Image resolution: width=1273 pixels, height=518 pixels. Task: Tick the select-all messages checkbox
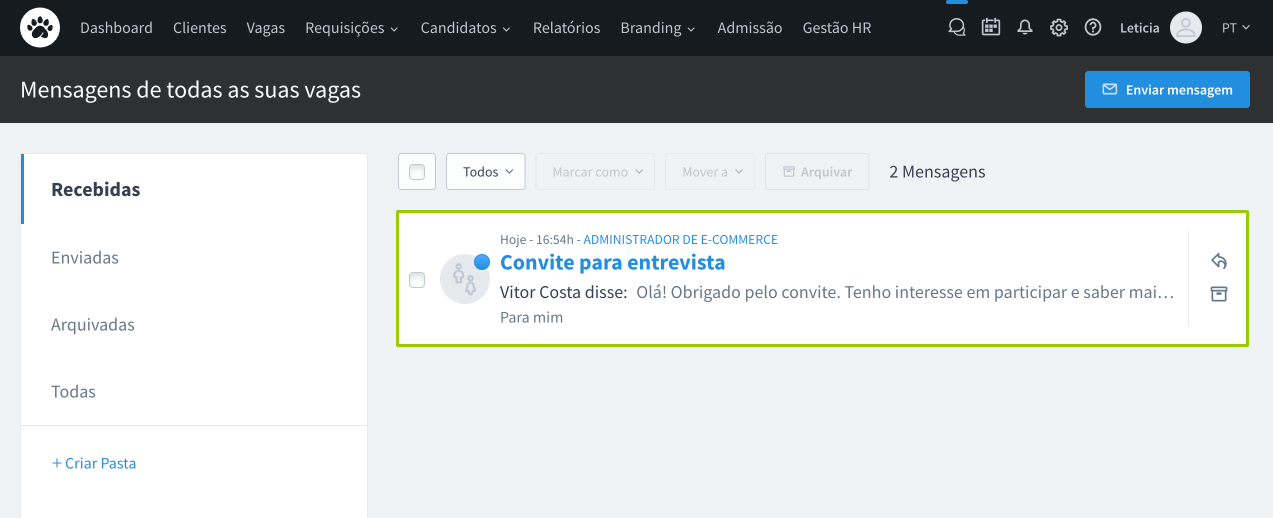[417, 172]
